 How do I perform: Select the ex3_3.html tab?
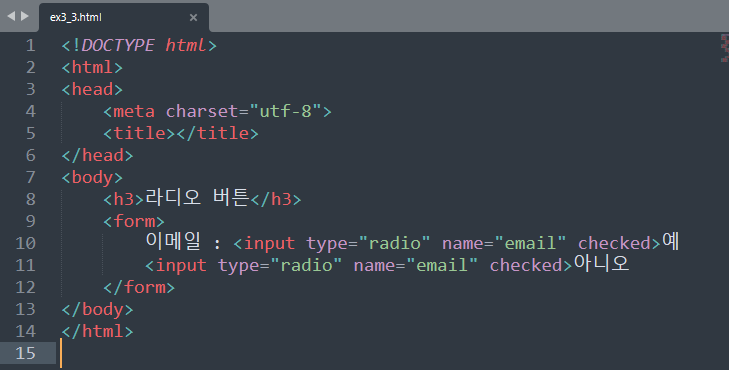[x=124, y=18]
